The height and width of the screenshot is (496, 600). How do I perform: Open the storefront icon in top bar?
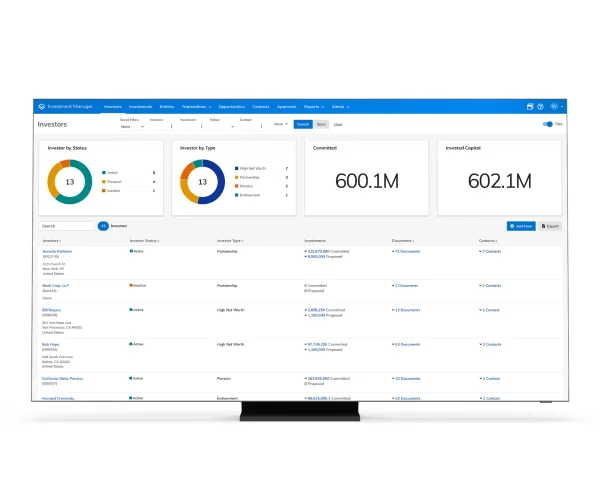(x=530, y=107)
